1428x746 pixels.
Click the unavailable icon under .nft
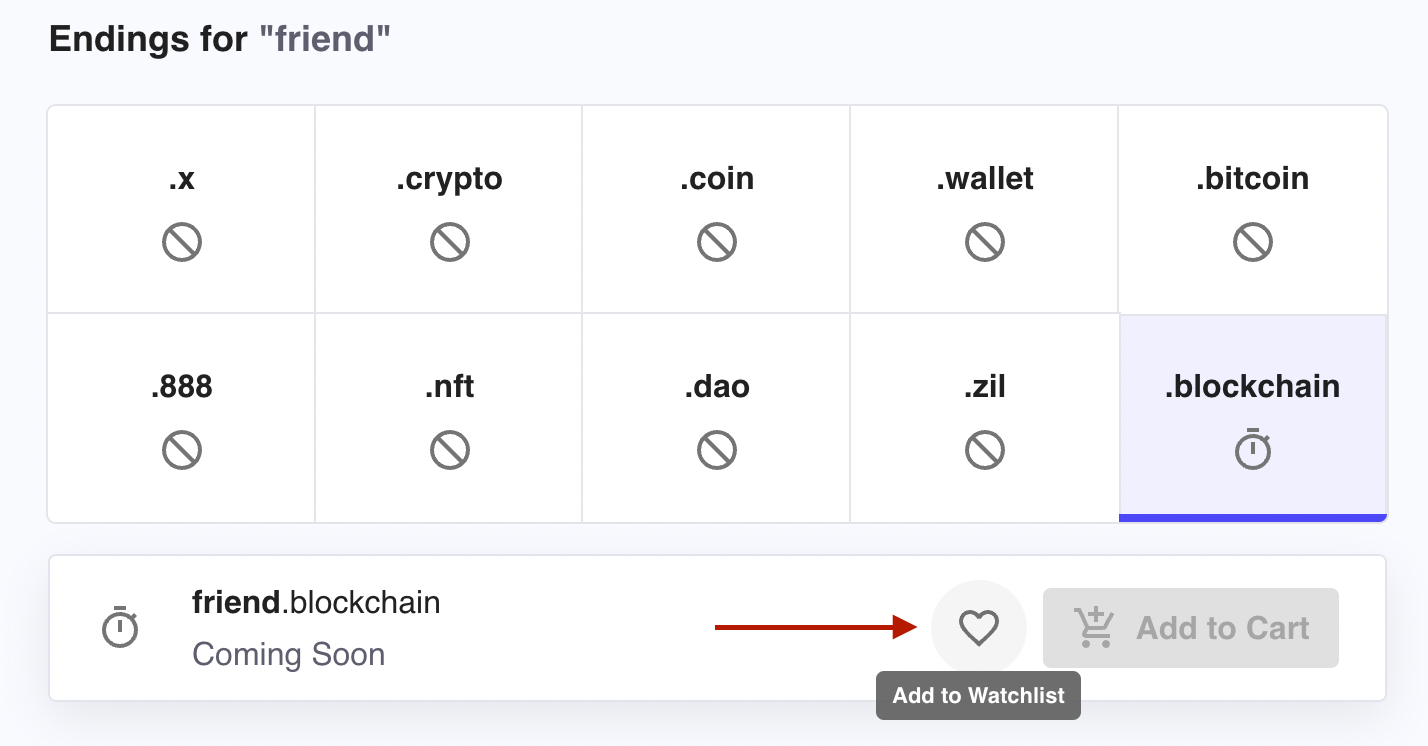(x=448, y=449)
